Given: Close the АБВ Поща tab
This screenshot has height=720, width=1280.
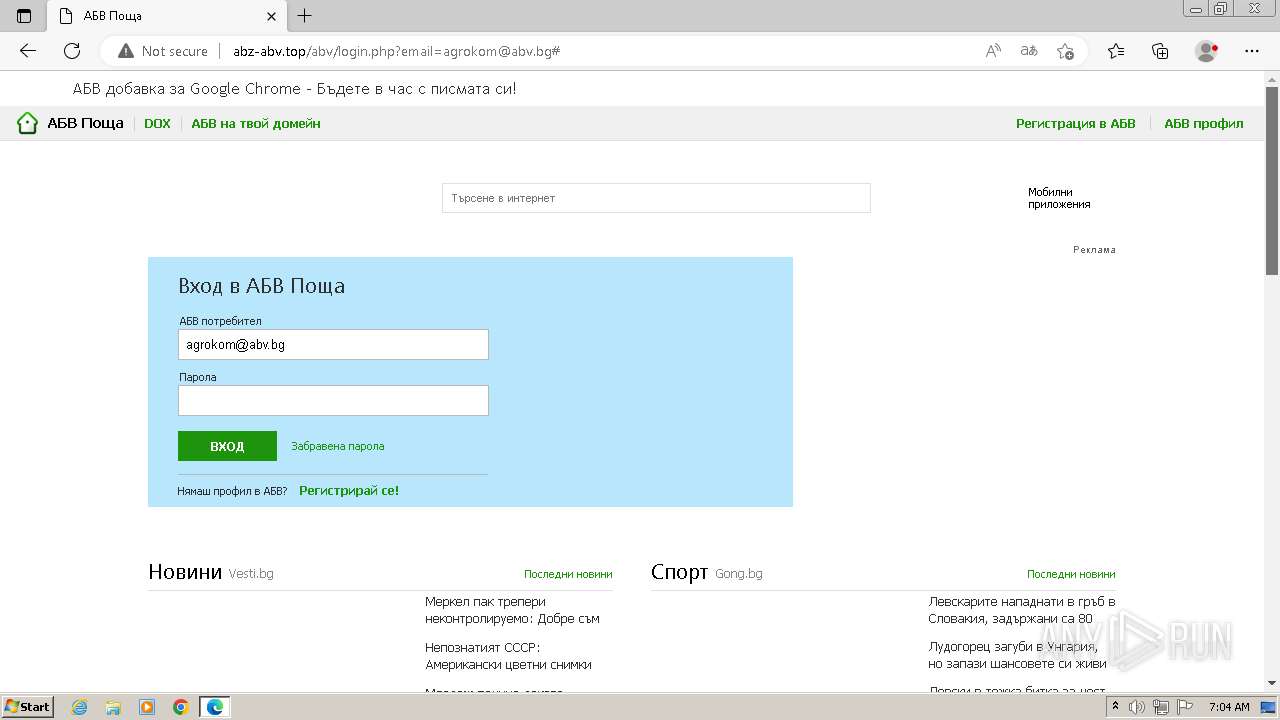Looking at the screenshot, I should click(271, 16).
